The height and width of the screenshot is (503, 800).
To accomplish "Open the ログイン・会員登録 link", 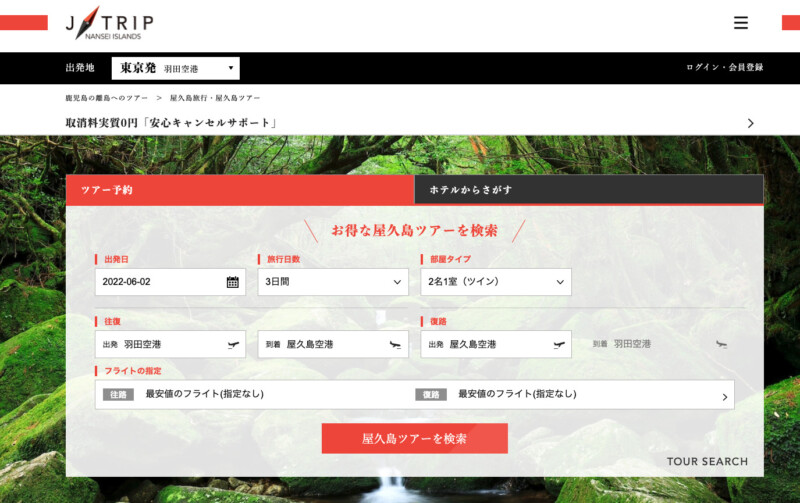I will coord(724,67).
